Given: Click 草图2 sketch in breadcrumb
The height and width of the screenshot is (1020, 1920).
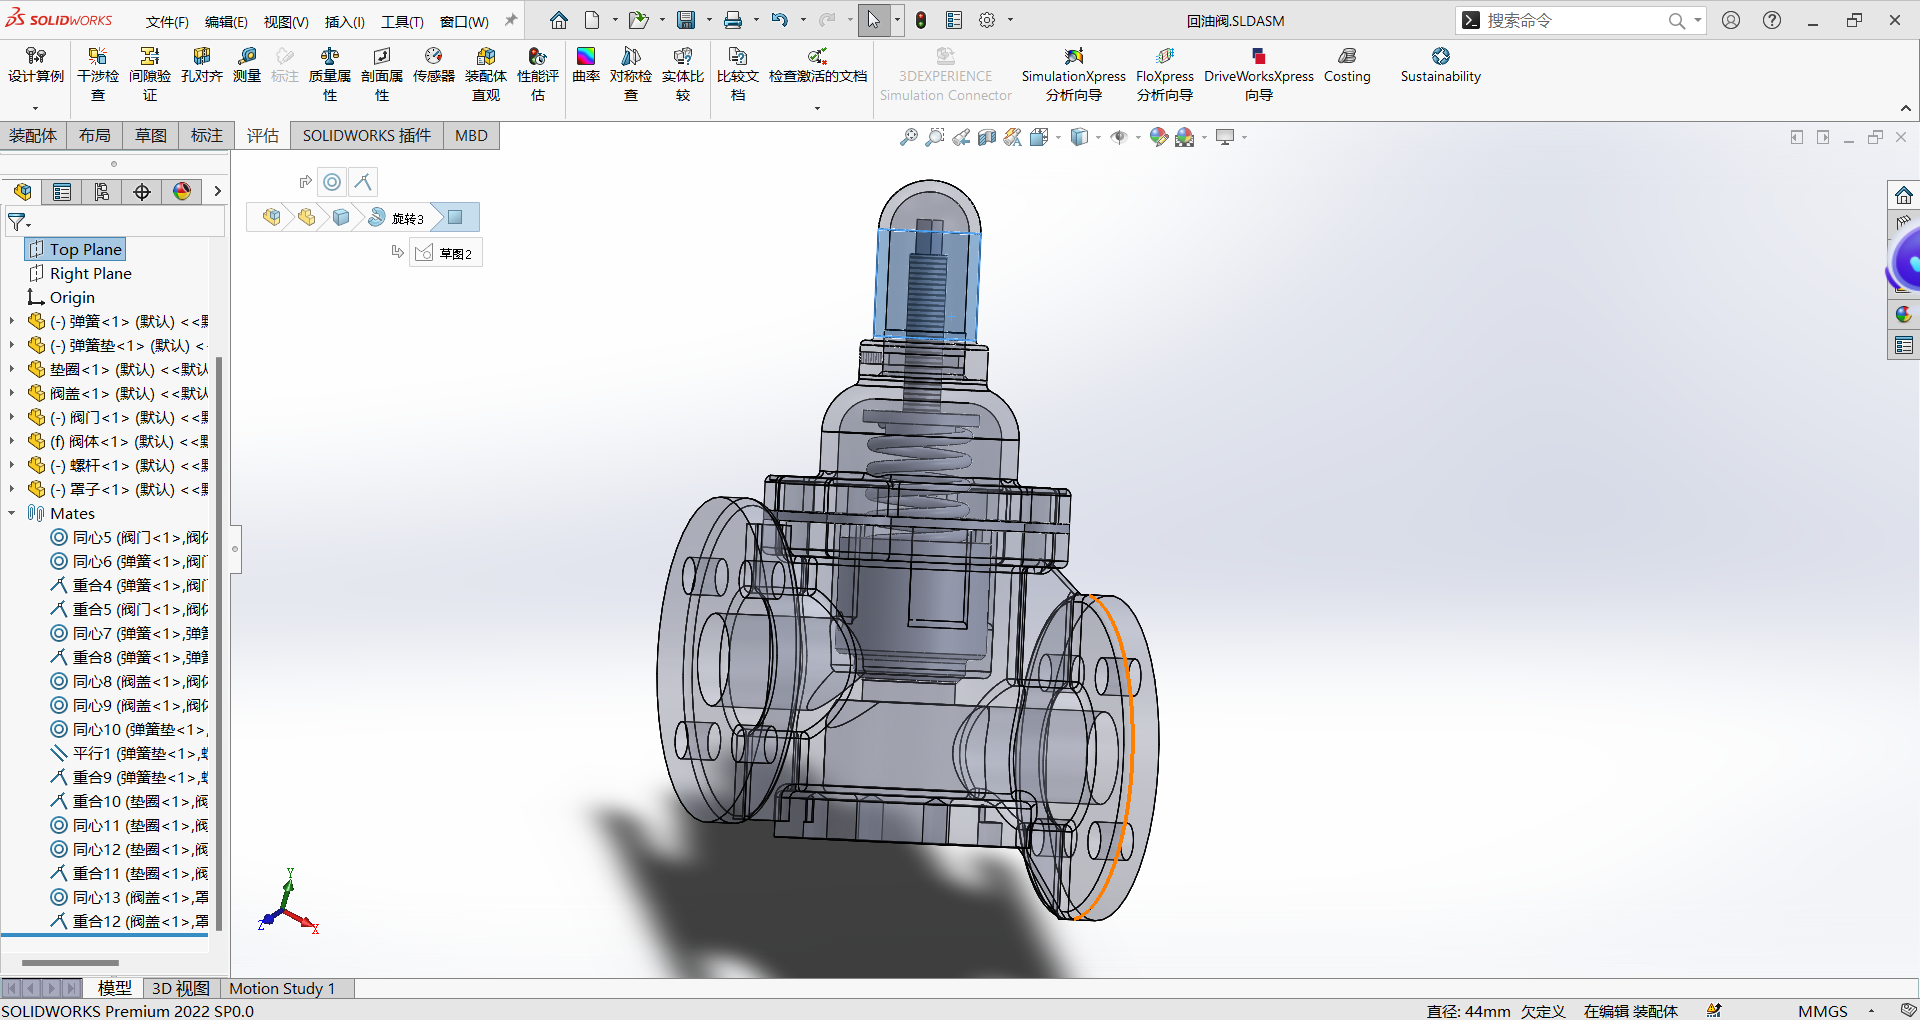Looking at the screenshot, I should (445, 253).
